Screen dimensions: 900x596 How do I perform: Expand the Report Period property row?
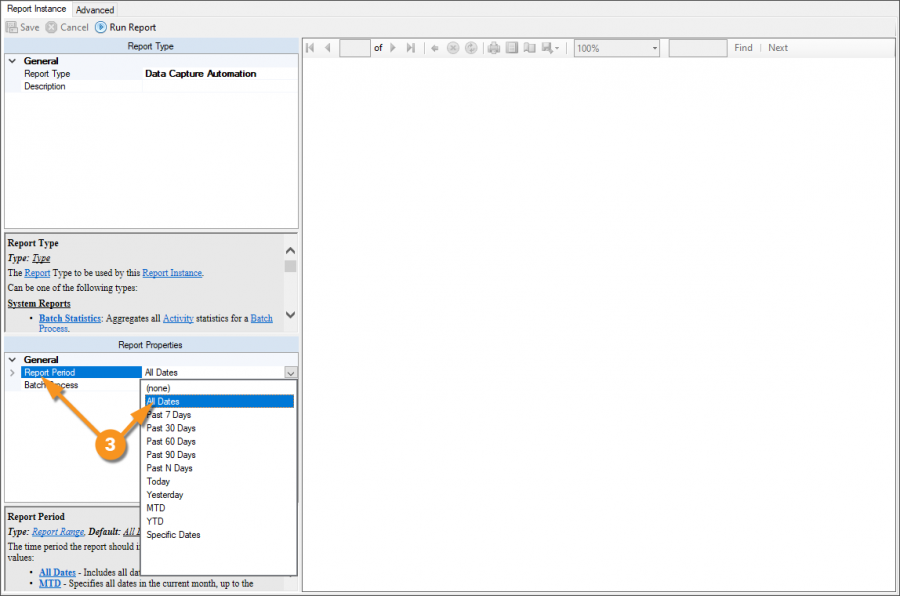[x=12, y=373]
